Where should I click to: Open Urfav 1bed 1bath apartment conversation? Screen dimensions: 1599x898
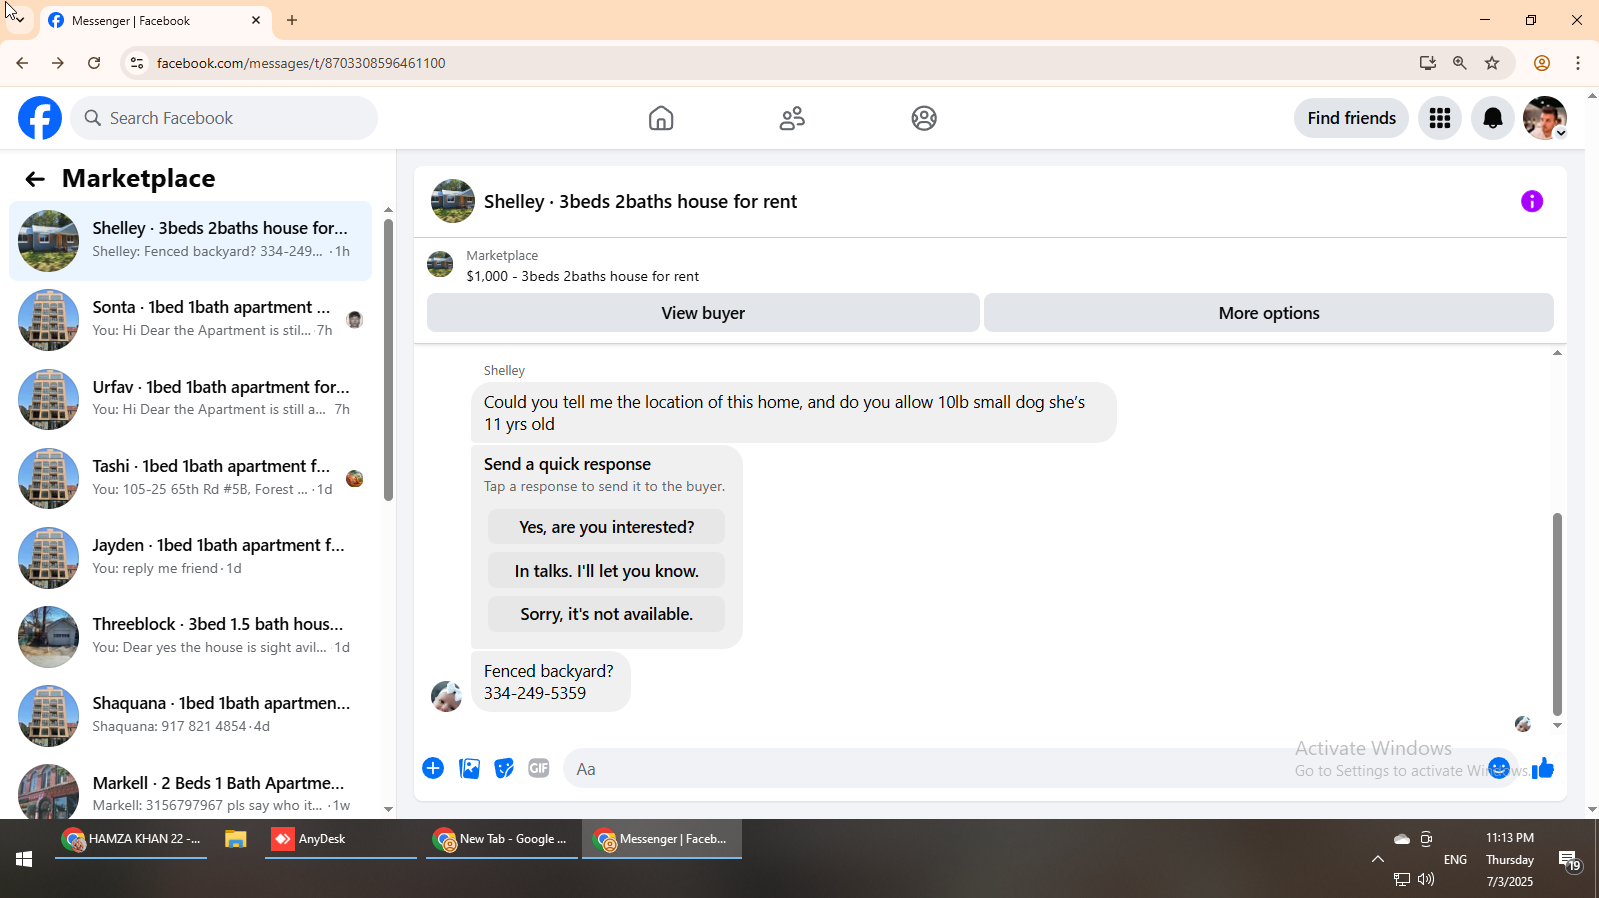190,399
